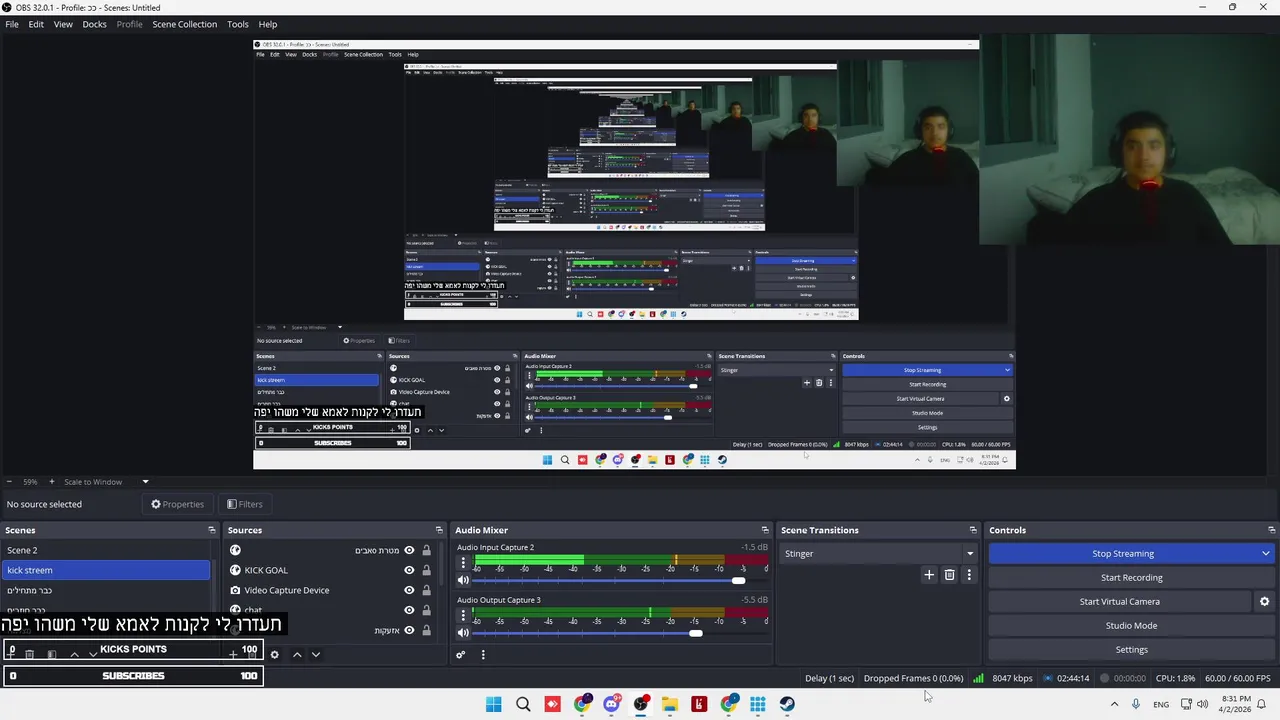Toggle lock on Video Capture Device source
The image size is (1280, 720).
tap(427, 590)
